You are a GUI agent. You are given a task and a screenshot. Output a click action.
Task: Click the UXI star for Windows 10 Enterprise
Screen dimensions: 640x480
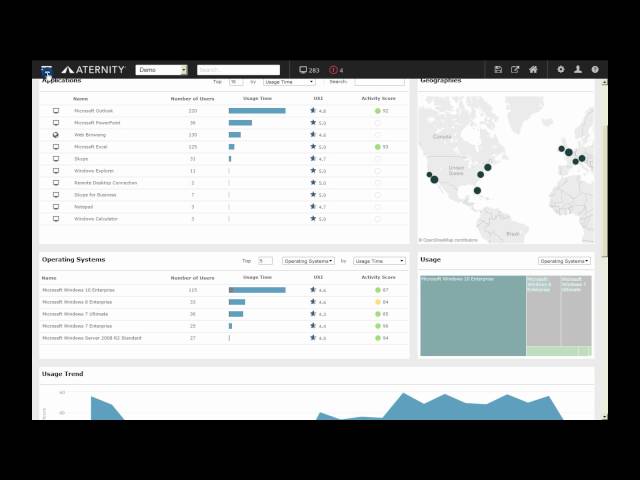coord(313,289)
